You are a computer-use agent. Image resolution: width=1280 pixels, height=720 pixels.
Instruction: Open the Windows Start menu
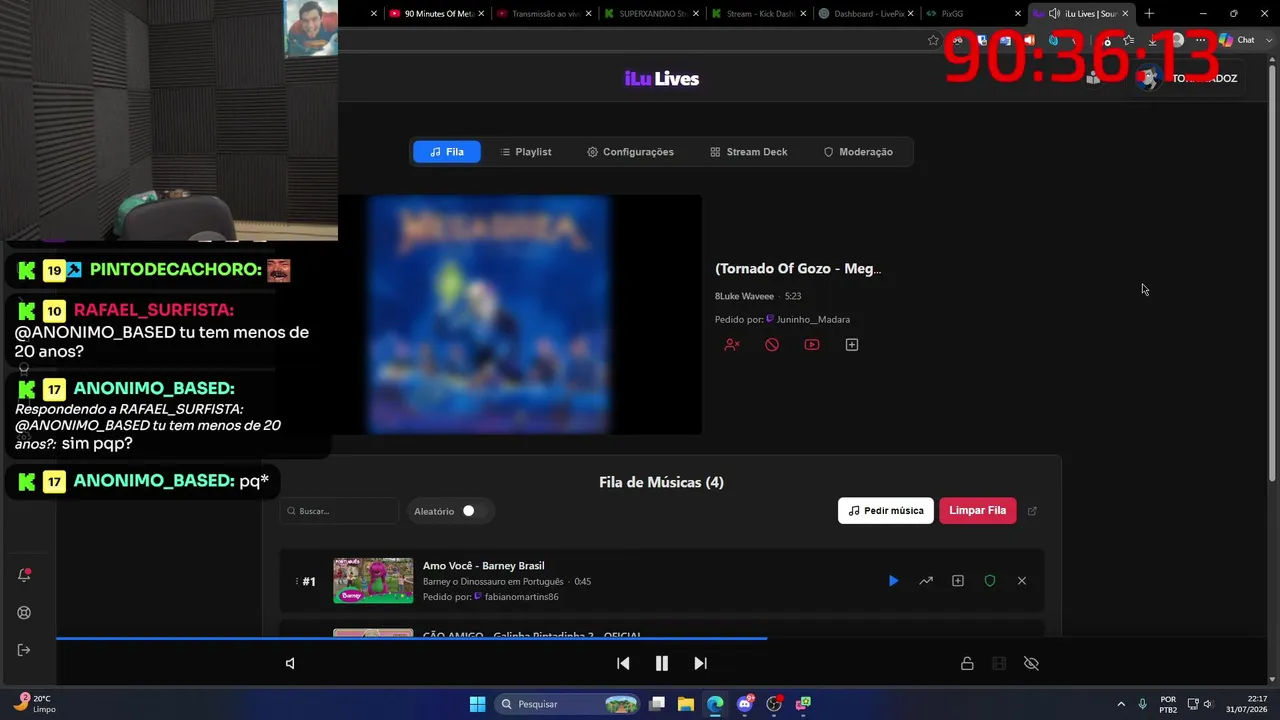478,704
